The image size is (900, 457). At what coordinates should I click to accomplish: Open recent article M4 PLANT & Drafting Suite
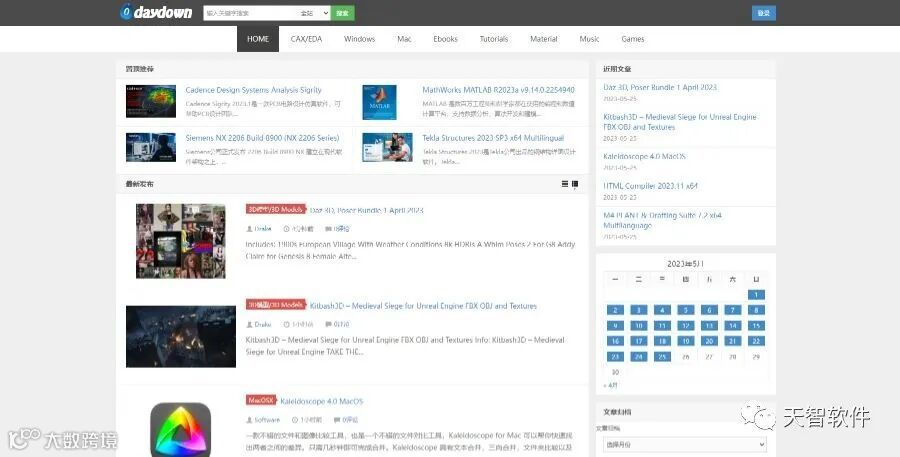662,220
